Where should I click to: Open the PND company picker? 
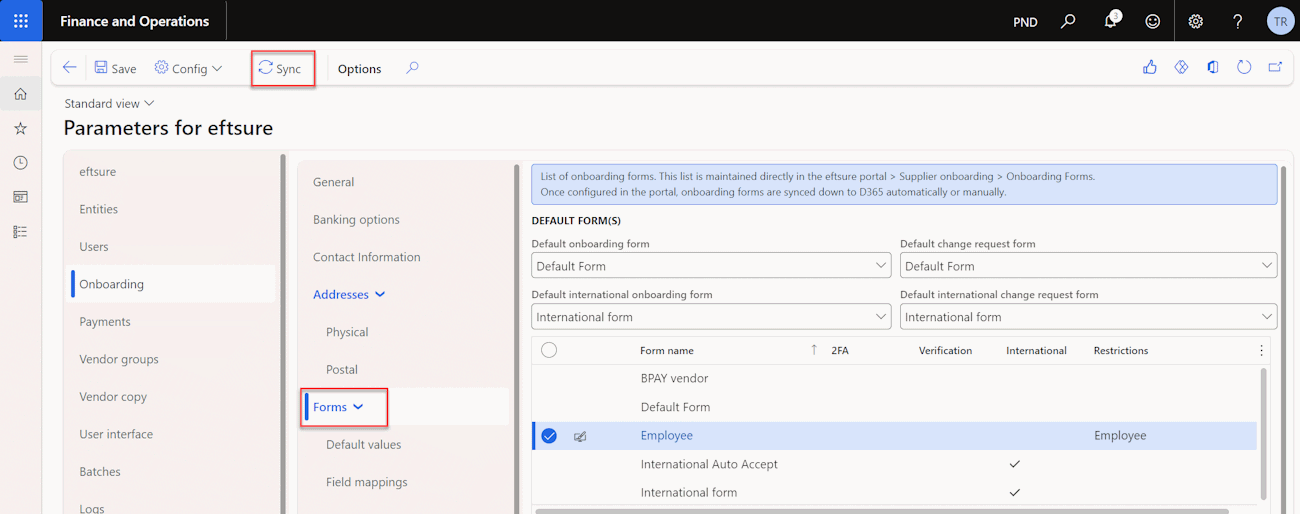click(1025, 22)
